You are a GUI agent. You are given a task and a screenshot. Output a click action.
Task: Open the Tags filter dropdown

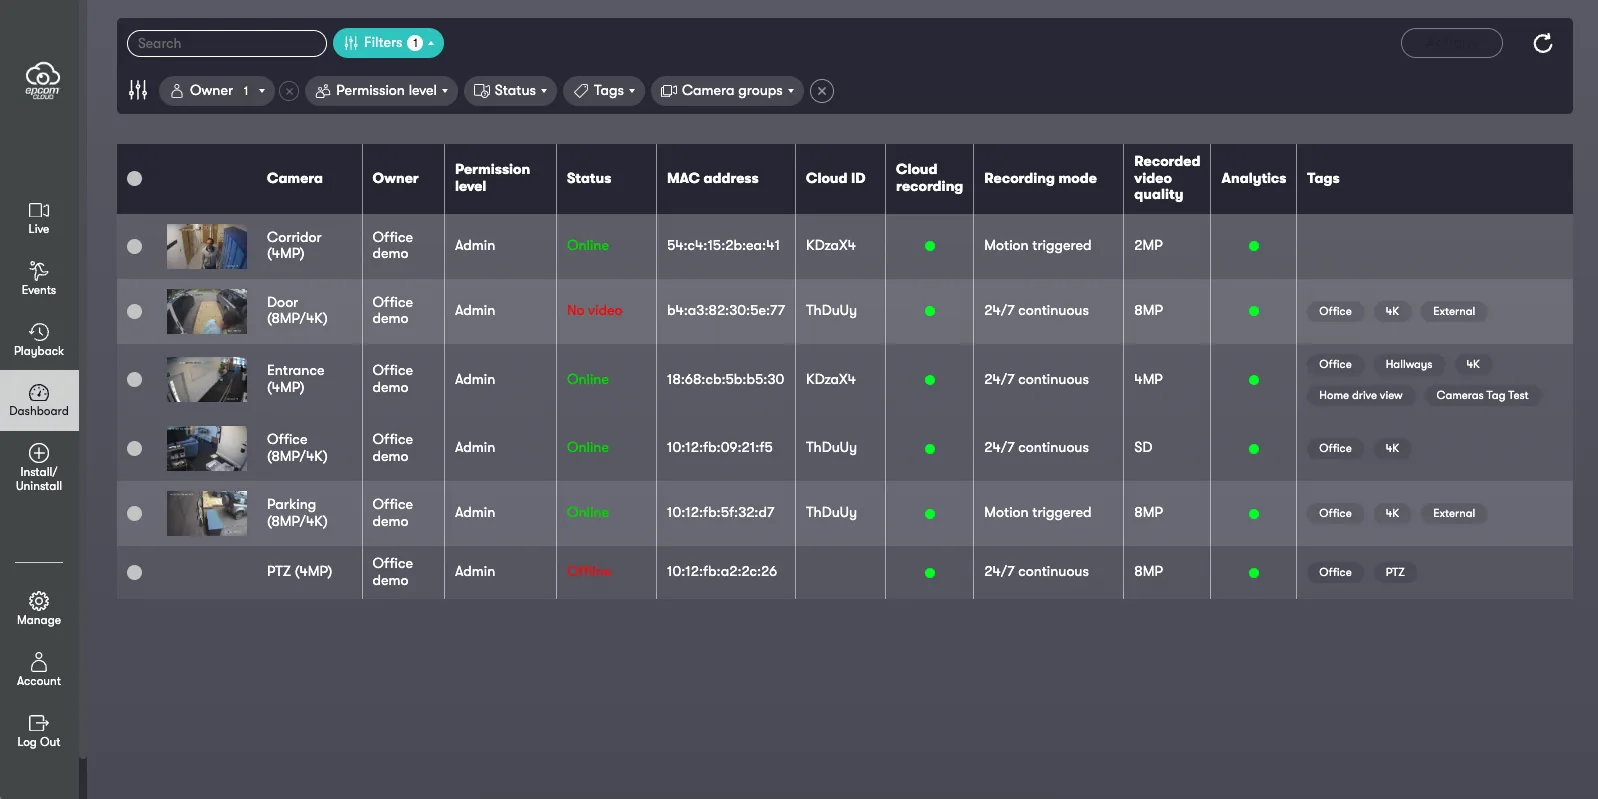(x=604, y=91)
